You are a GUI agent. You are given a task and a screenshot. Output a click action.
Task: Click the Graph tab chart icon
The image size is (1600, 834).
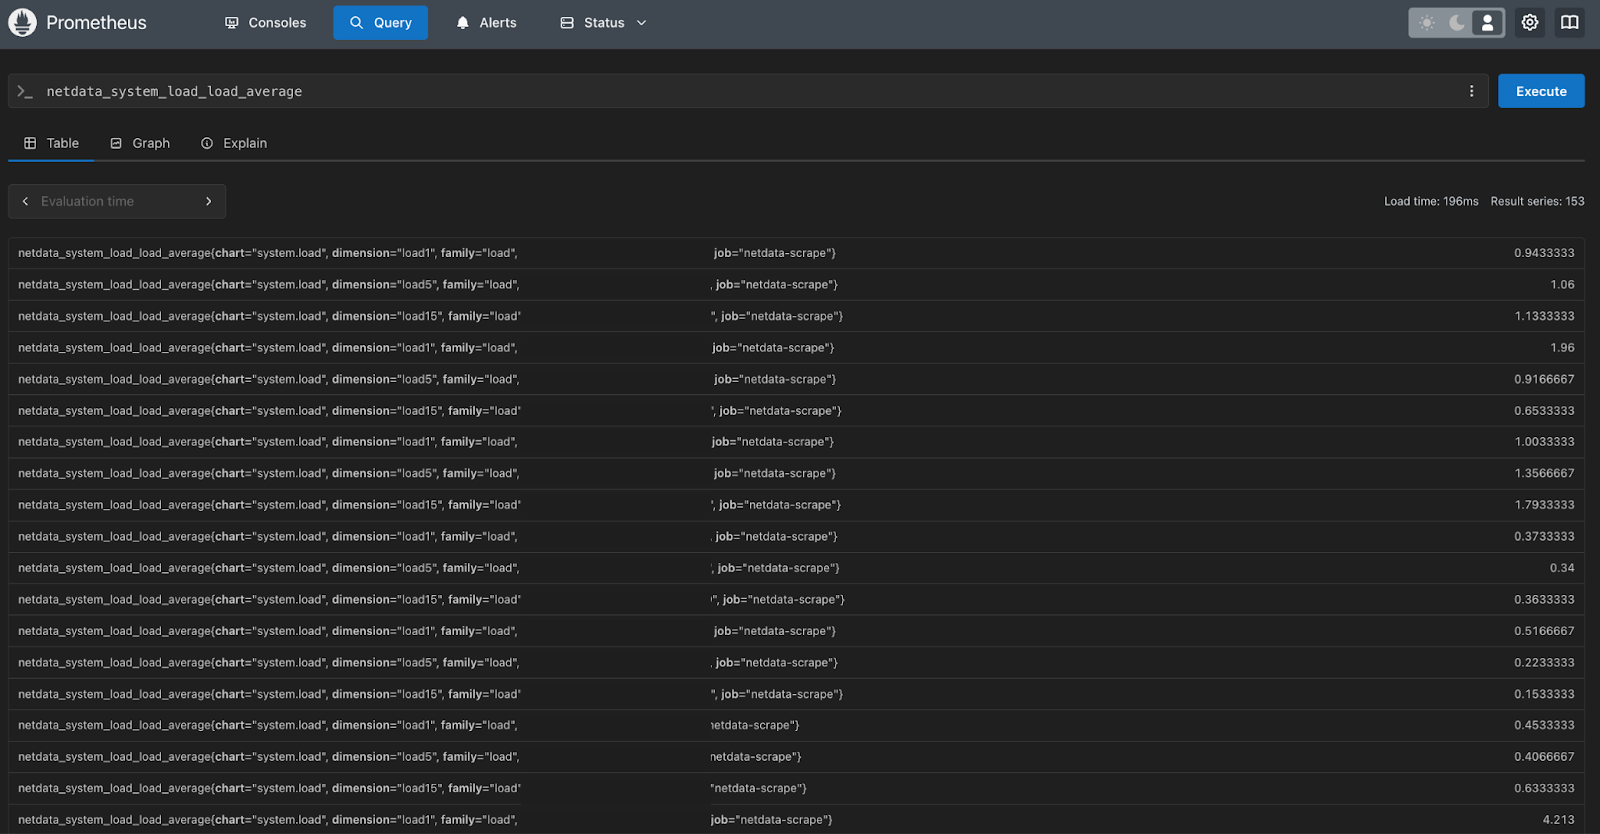tap(116, 143)
